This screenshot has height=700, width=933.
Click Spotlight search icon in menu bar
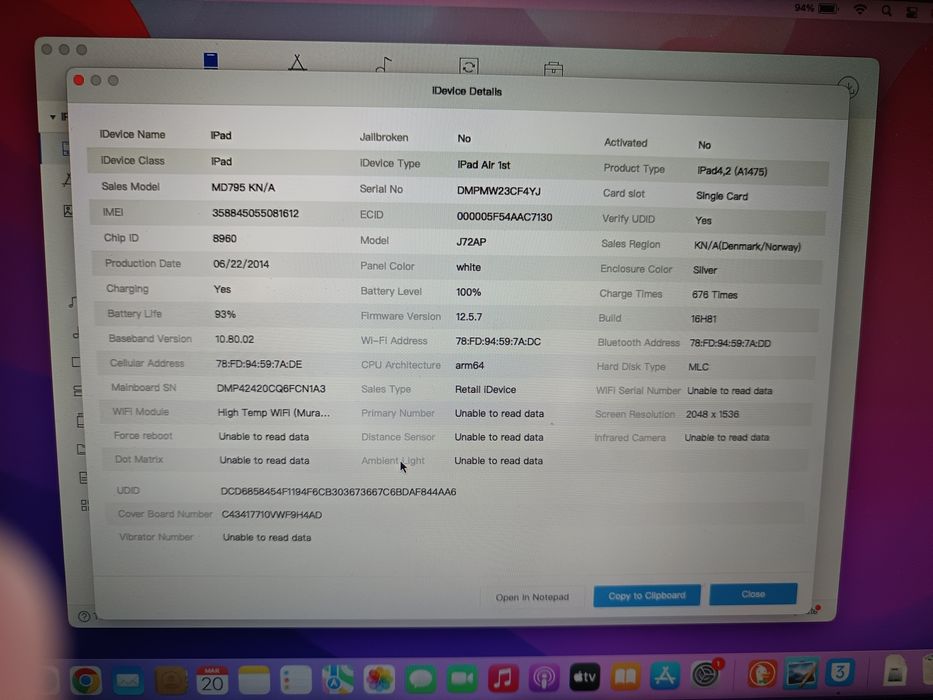pos(887,11)
